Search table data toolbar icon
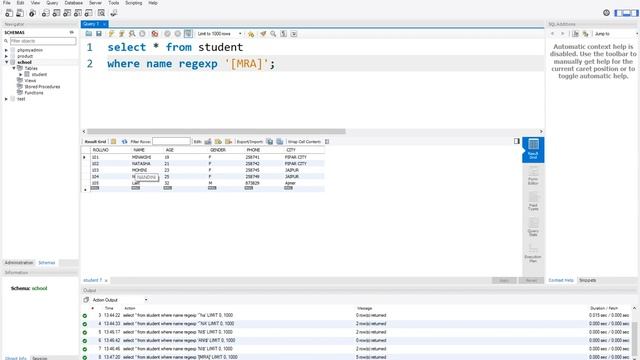Image resolution: width=640 pixels, height=360 pixels. coord(101,13)
